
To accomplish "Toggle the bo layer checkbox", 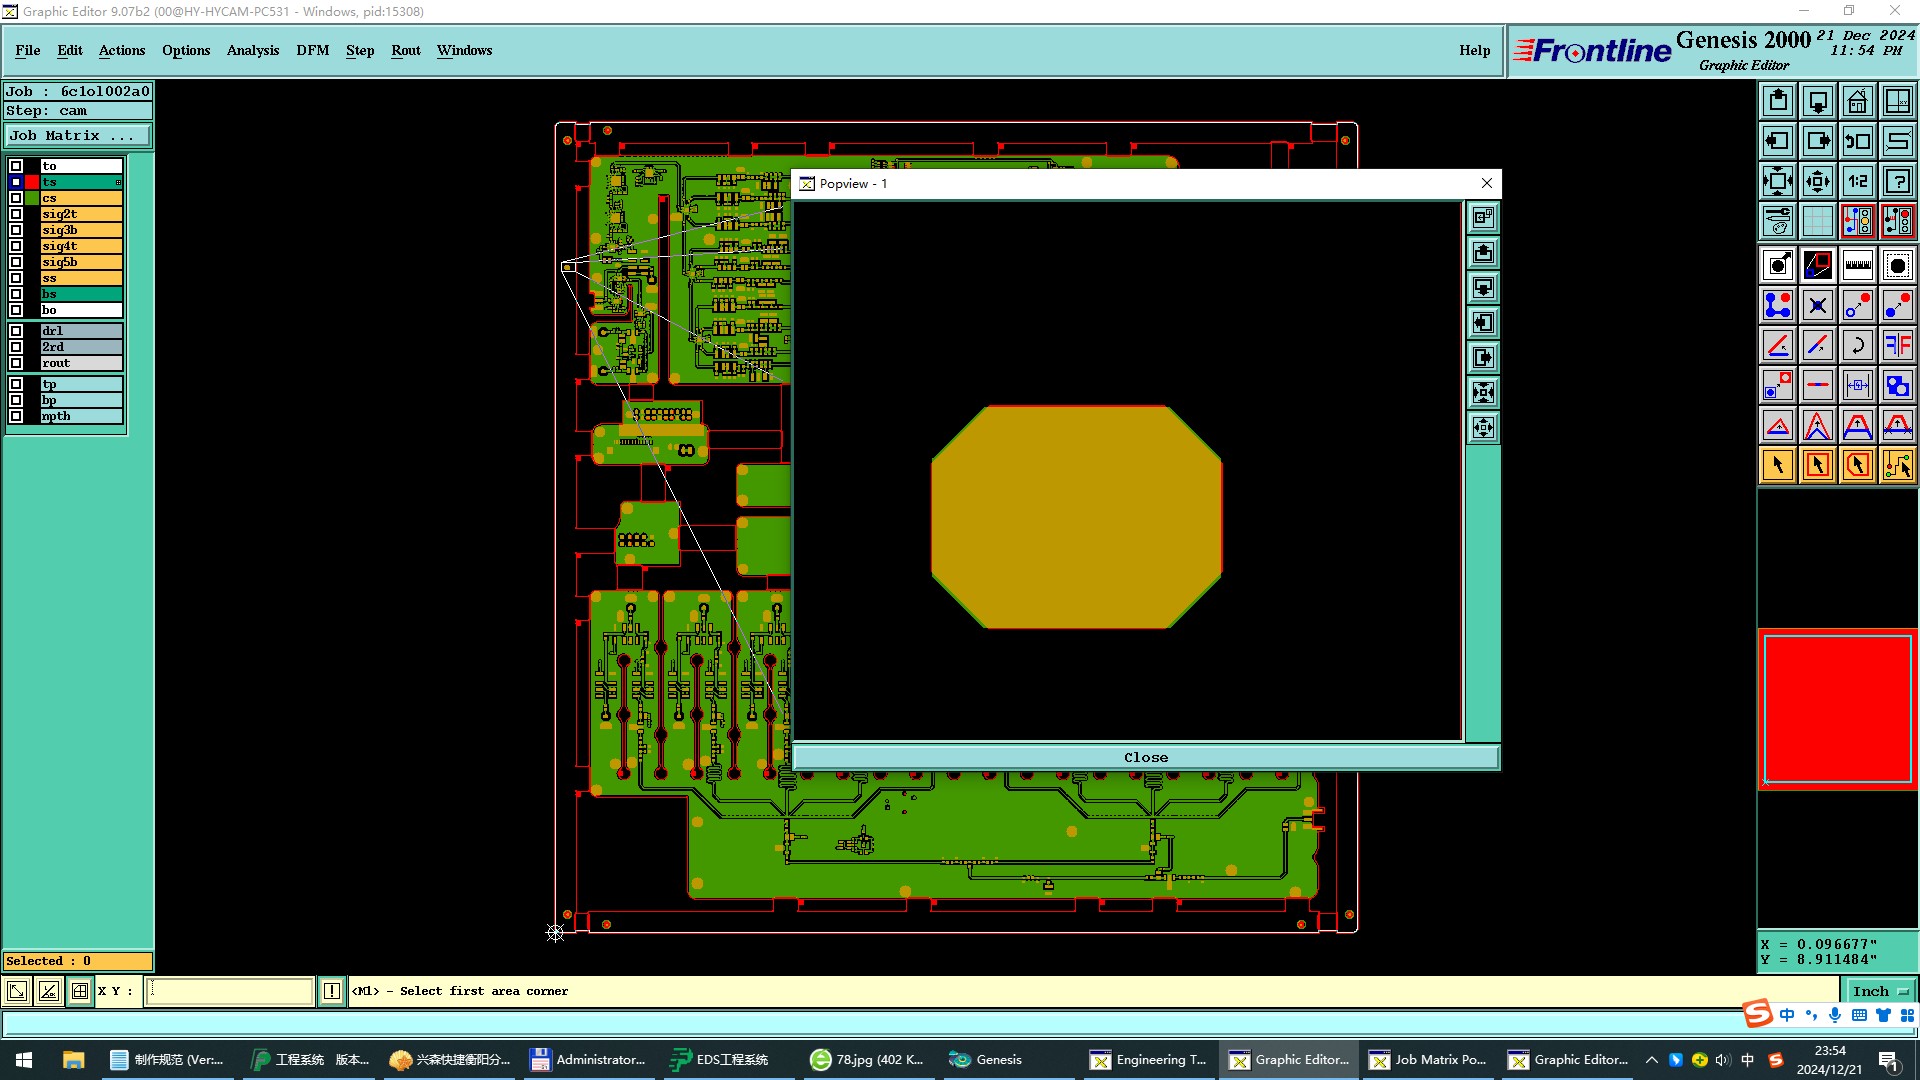I will (16, 310).
